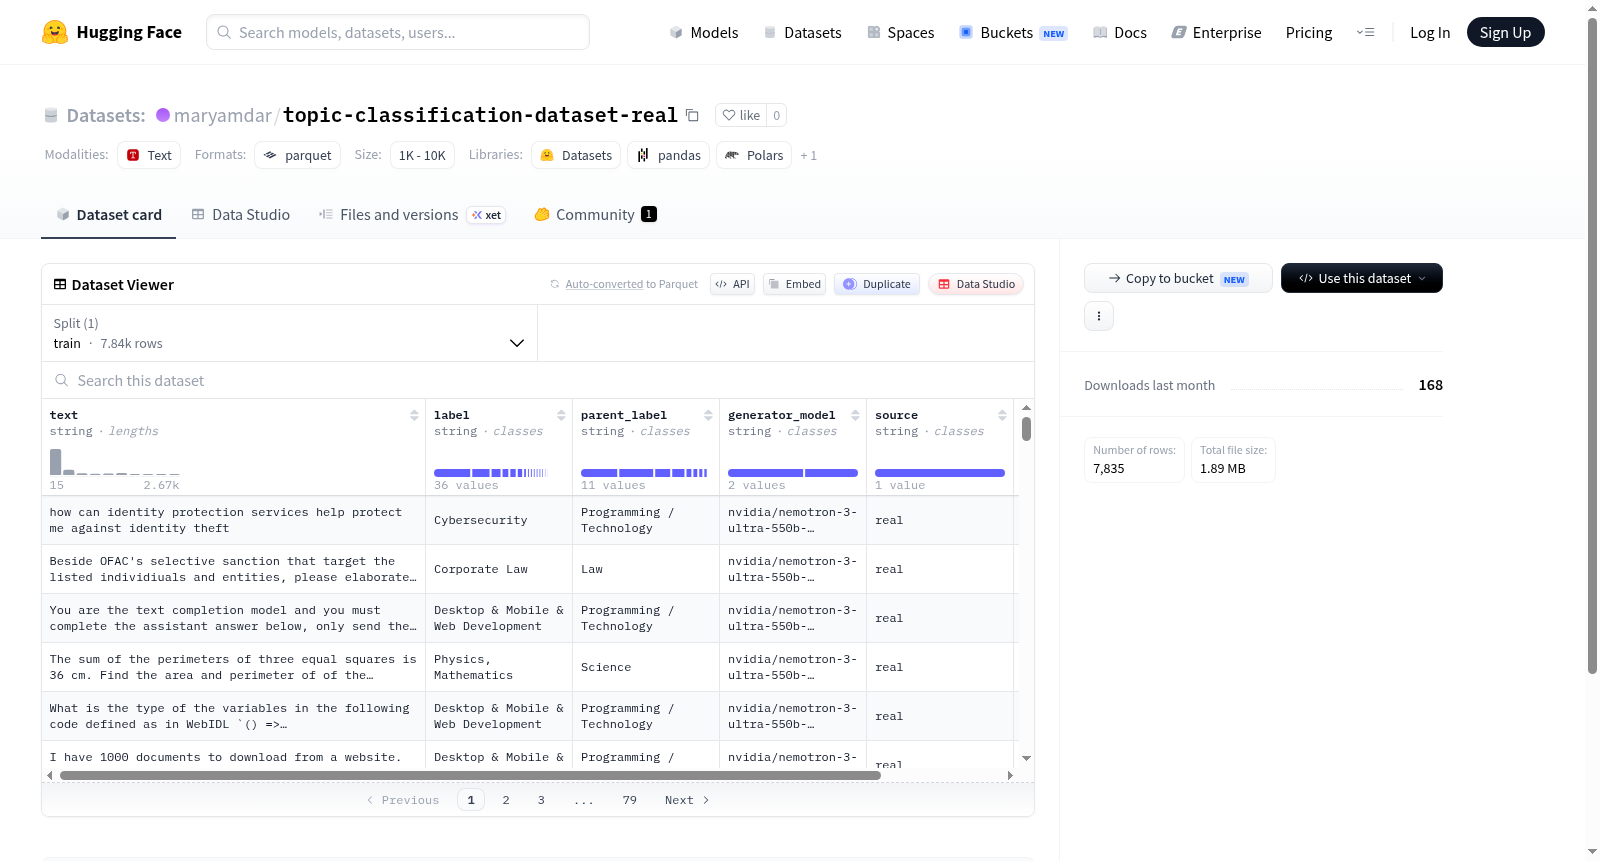Click the table vertical scrollbar thumb

(1026, 429)
